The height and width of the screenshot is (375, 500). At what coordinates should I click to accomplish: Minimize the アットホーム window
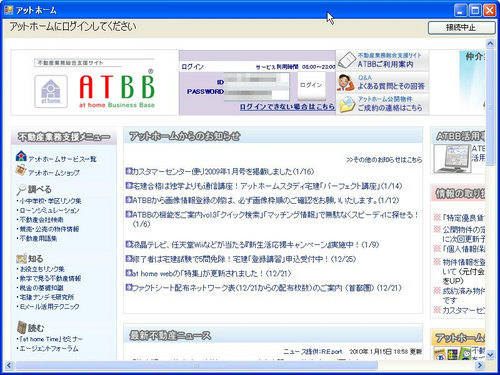[460, 10]
